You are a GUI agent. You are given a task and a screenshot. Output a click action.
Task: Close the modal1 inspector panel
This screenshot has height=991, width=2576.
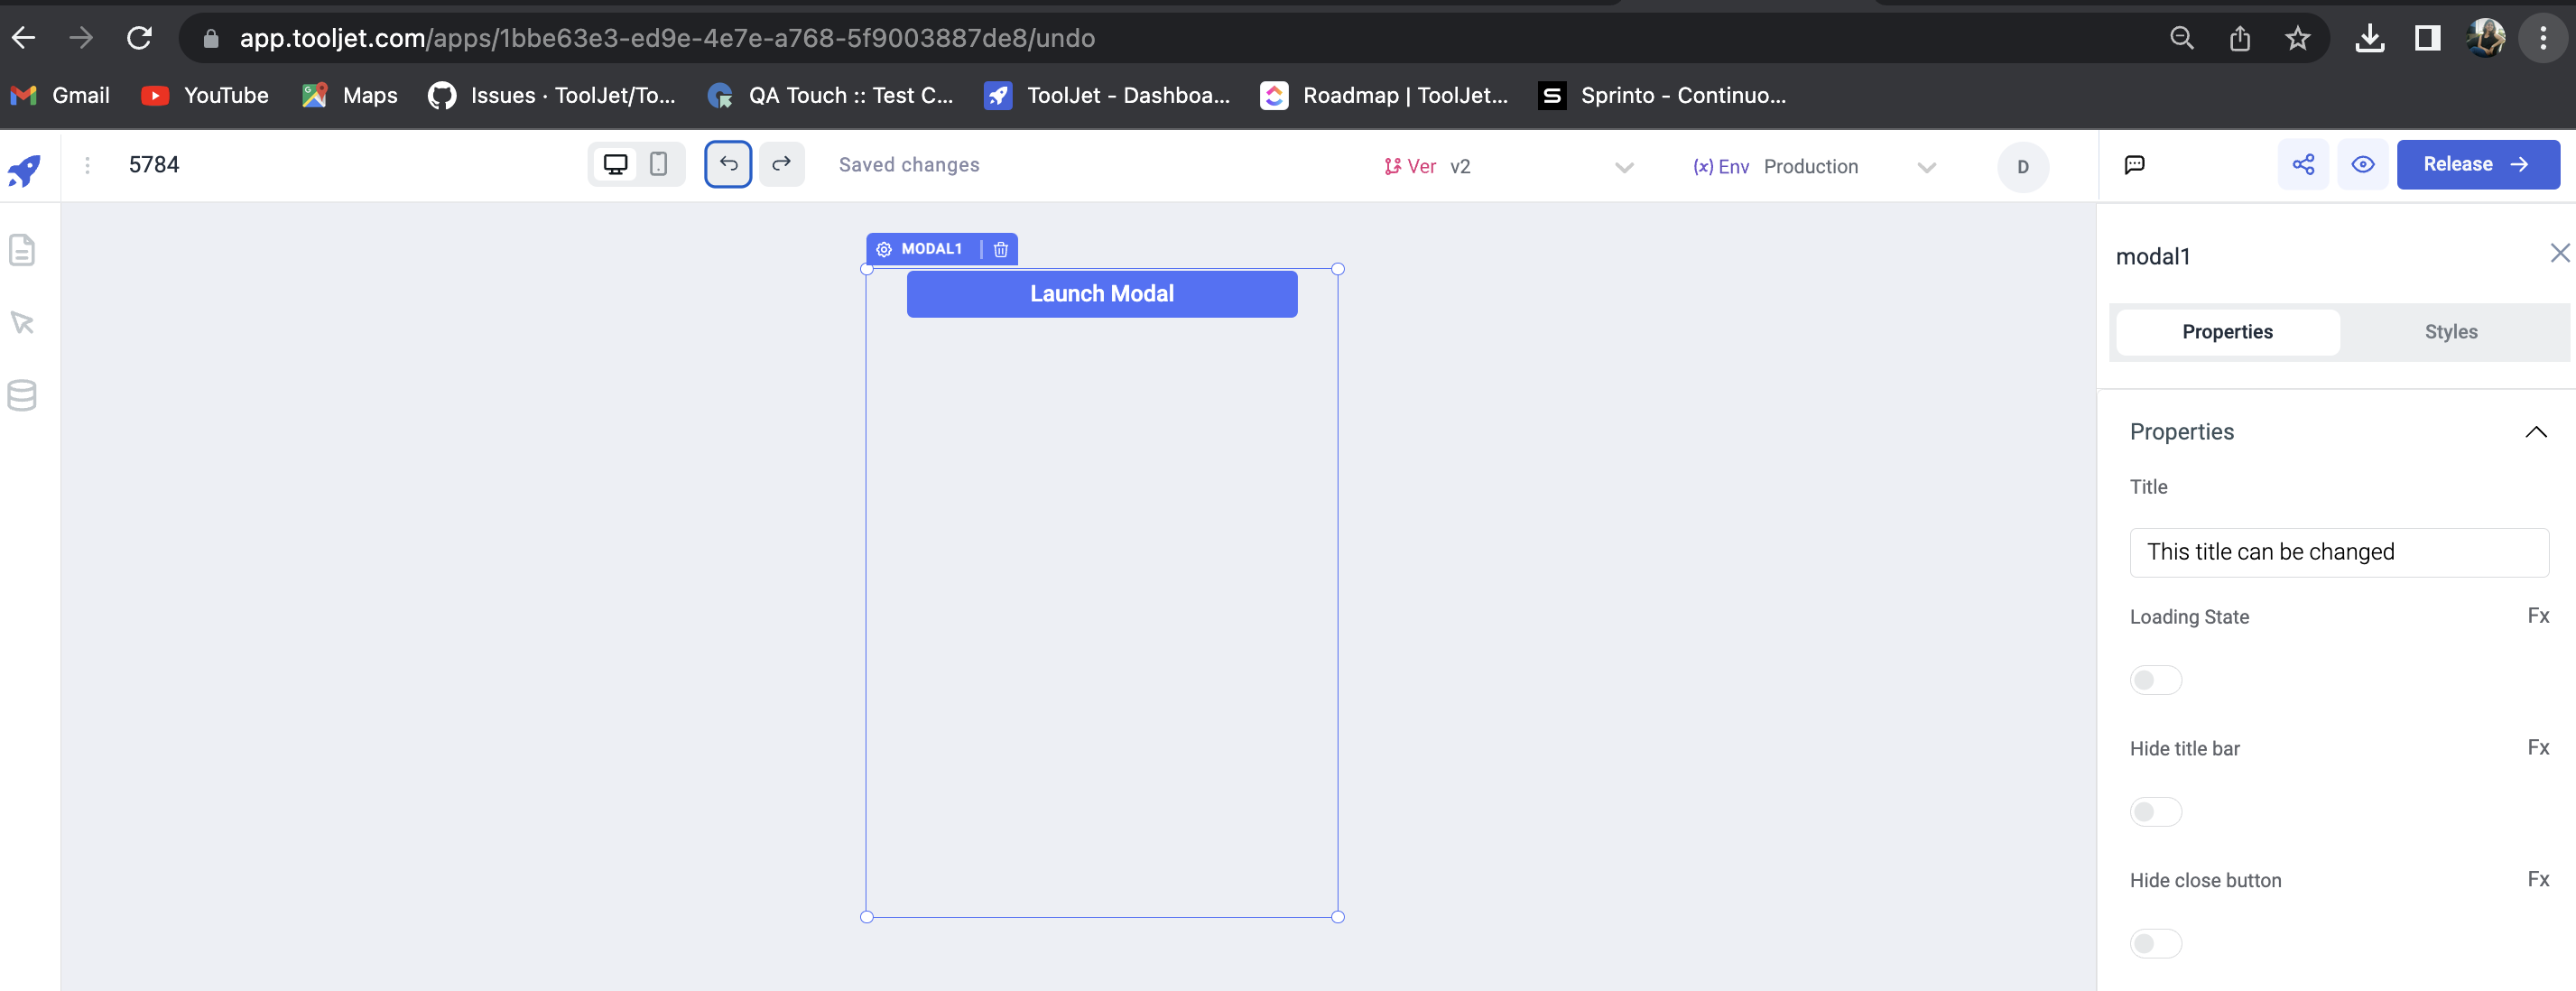pos(2558,253)
